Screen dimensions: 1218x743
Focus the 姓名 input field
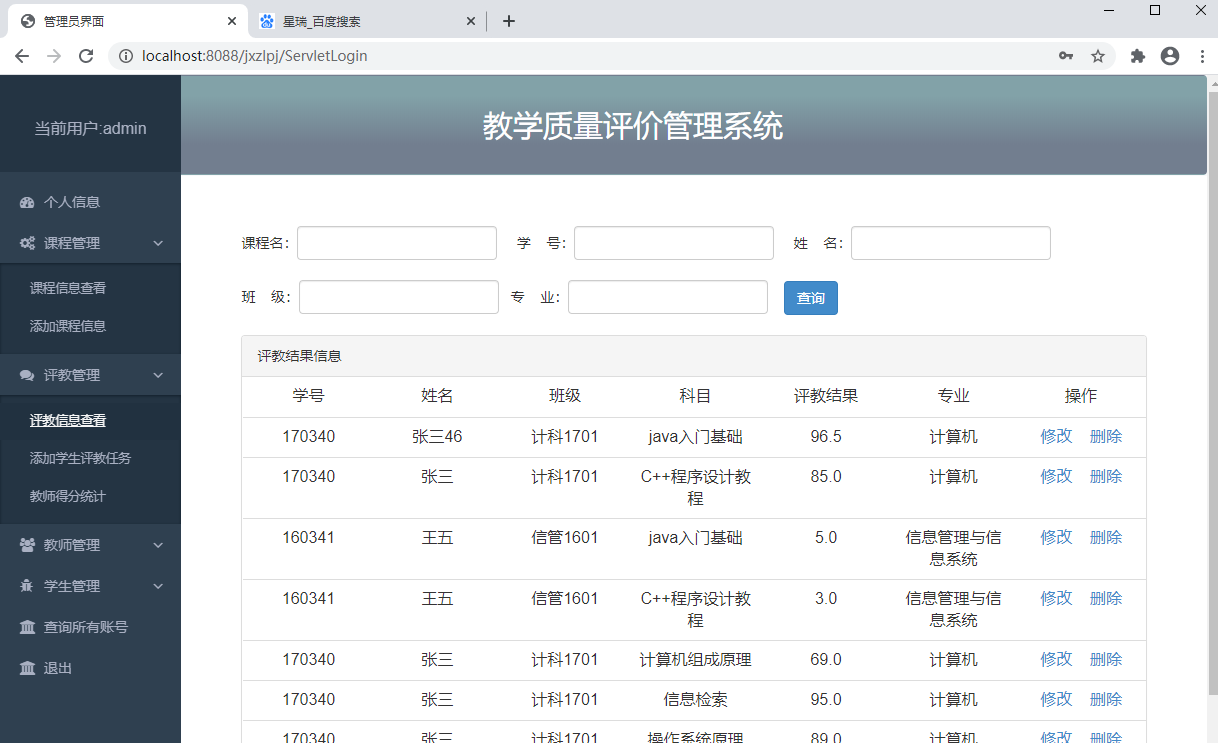click(x=951, y=243)
